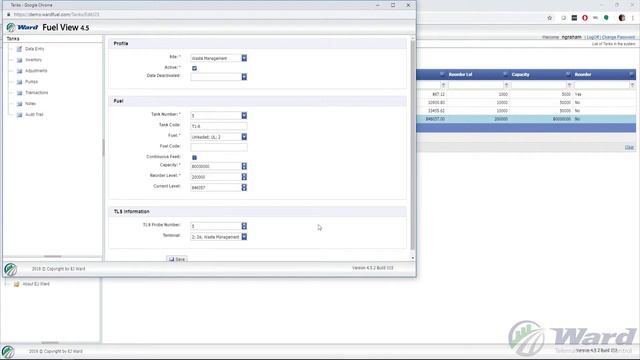Image resolution: width=640 pixels, height=360 pixels.
Task: Click the popup address bar URL
Action: (x=56, y=15)
